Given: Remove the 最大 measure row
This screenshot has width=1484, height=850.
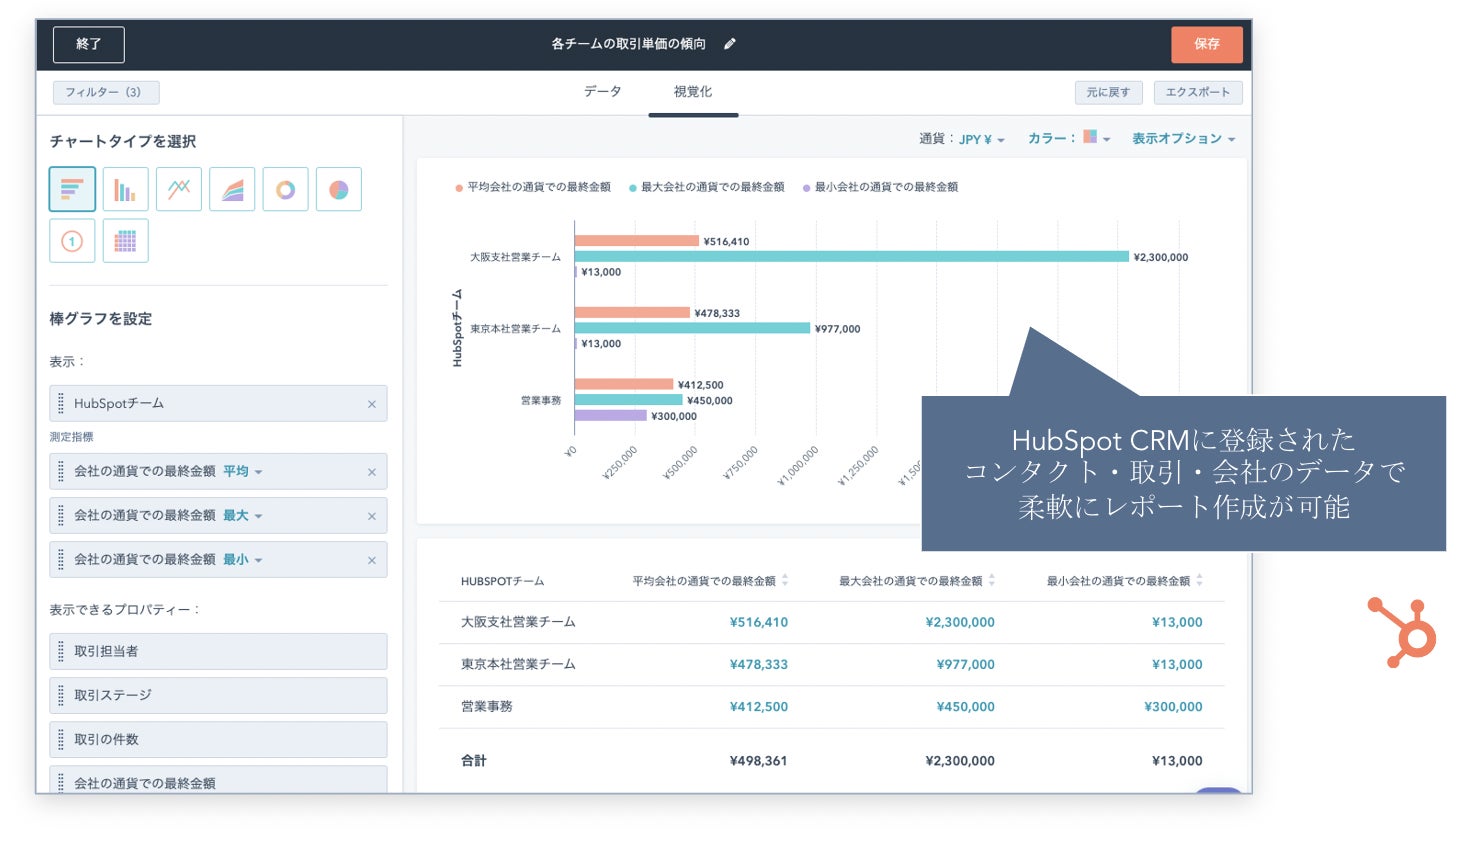Looking at the screenshot, I should [372, 516].
